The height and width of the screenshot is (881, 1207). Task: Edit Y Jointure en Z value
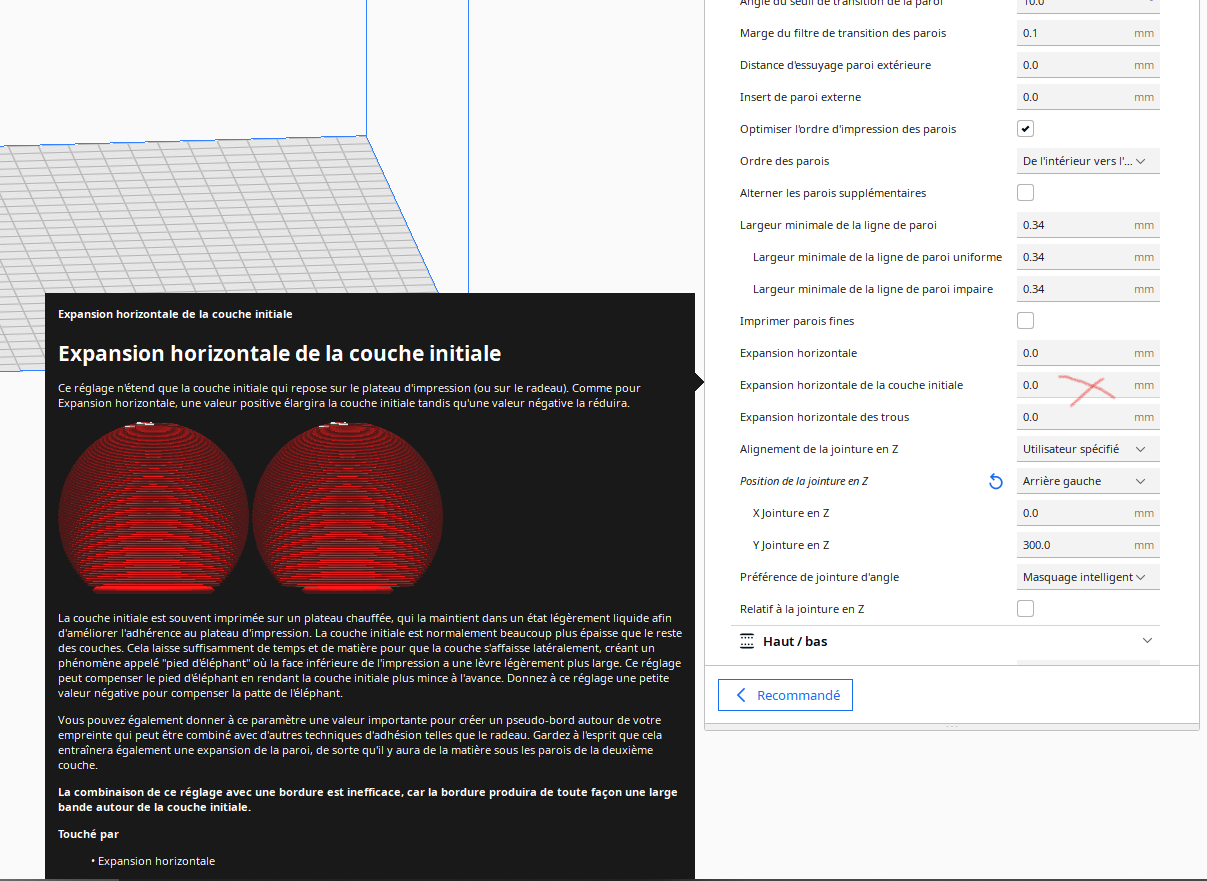(1088, 545)
